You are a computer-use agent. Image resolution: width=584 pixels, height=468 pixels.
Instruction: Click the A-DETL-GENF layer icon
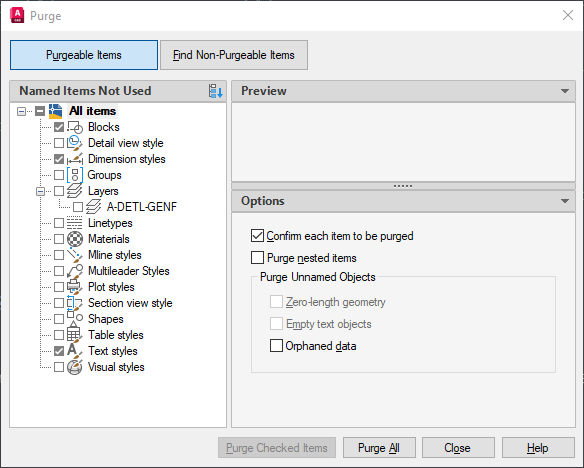(93, 207)
